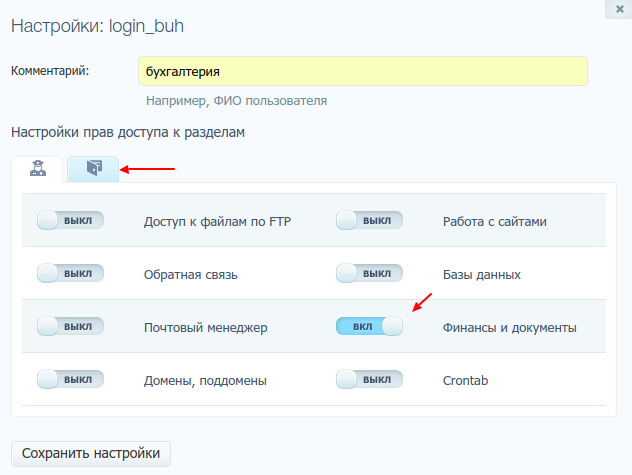
Task: Enable the Crontab access switch
Action: [x=369, y=379]
